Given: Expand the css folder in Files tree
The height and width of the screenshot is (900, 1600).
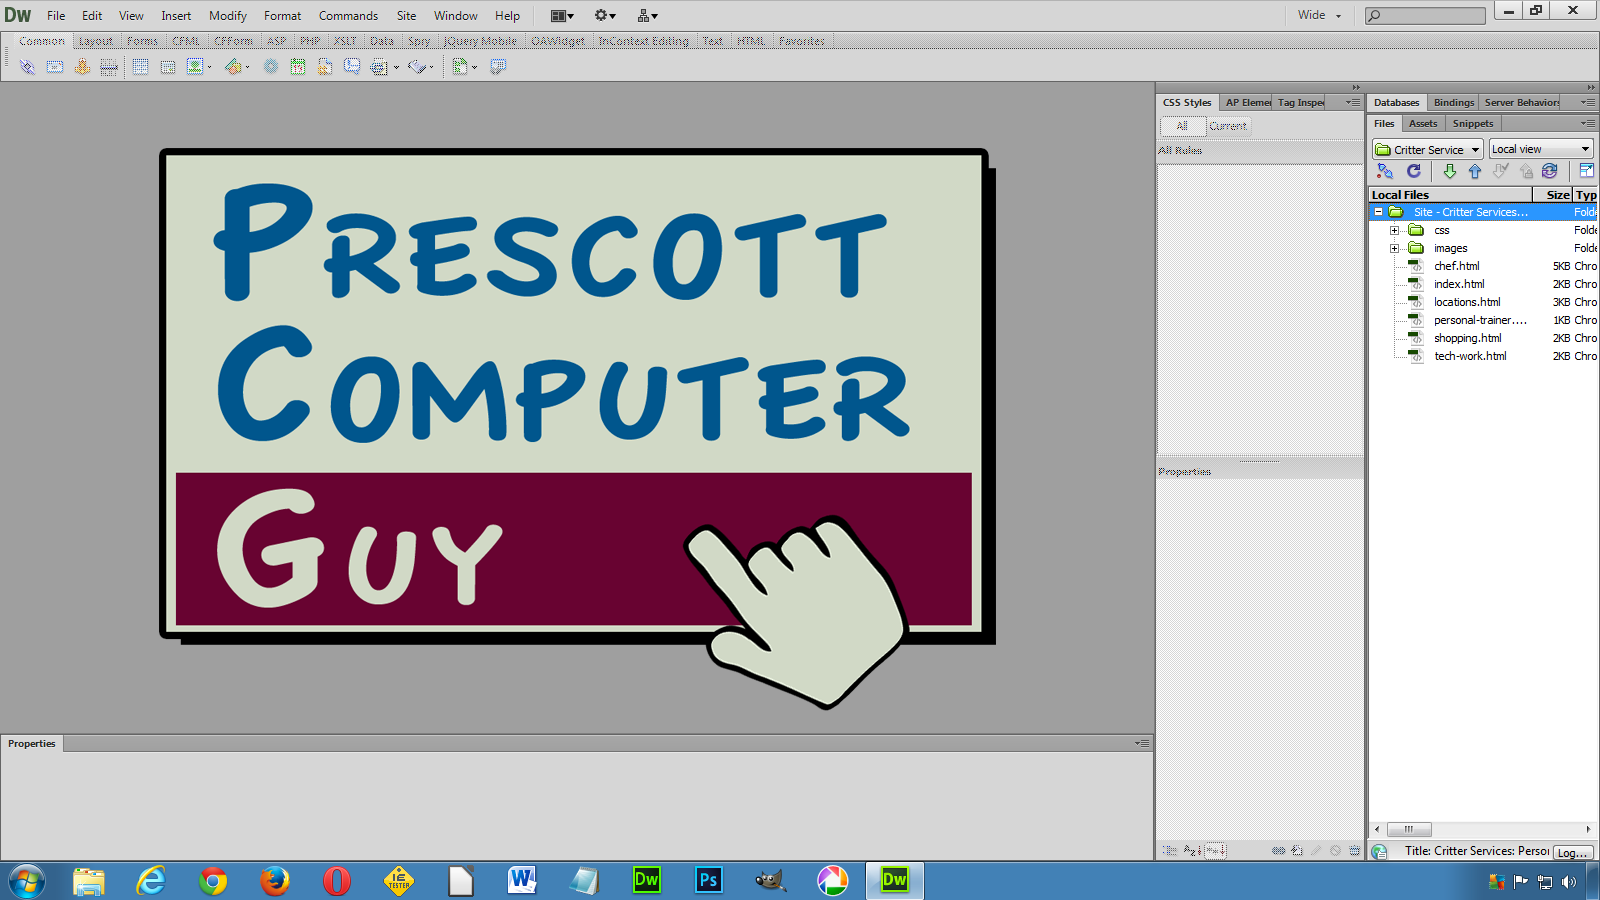Looking at the screenshot, I should tap(1394, 230).
